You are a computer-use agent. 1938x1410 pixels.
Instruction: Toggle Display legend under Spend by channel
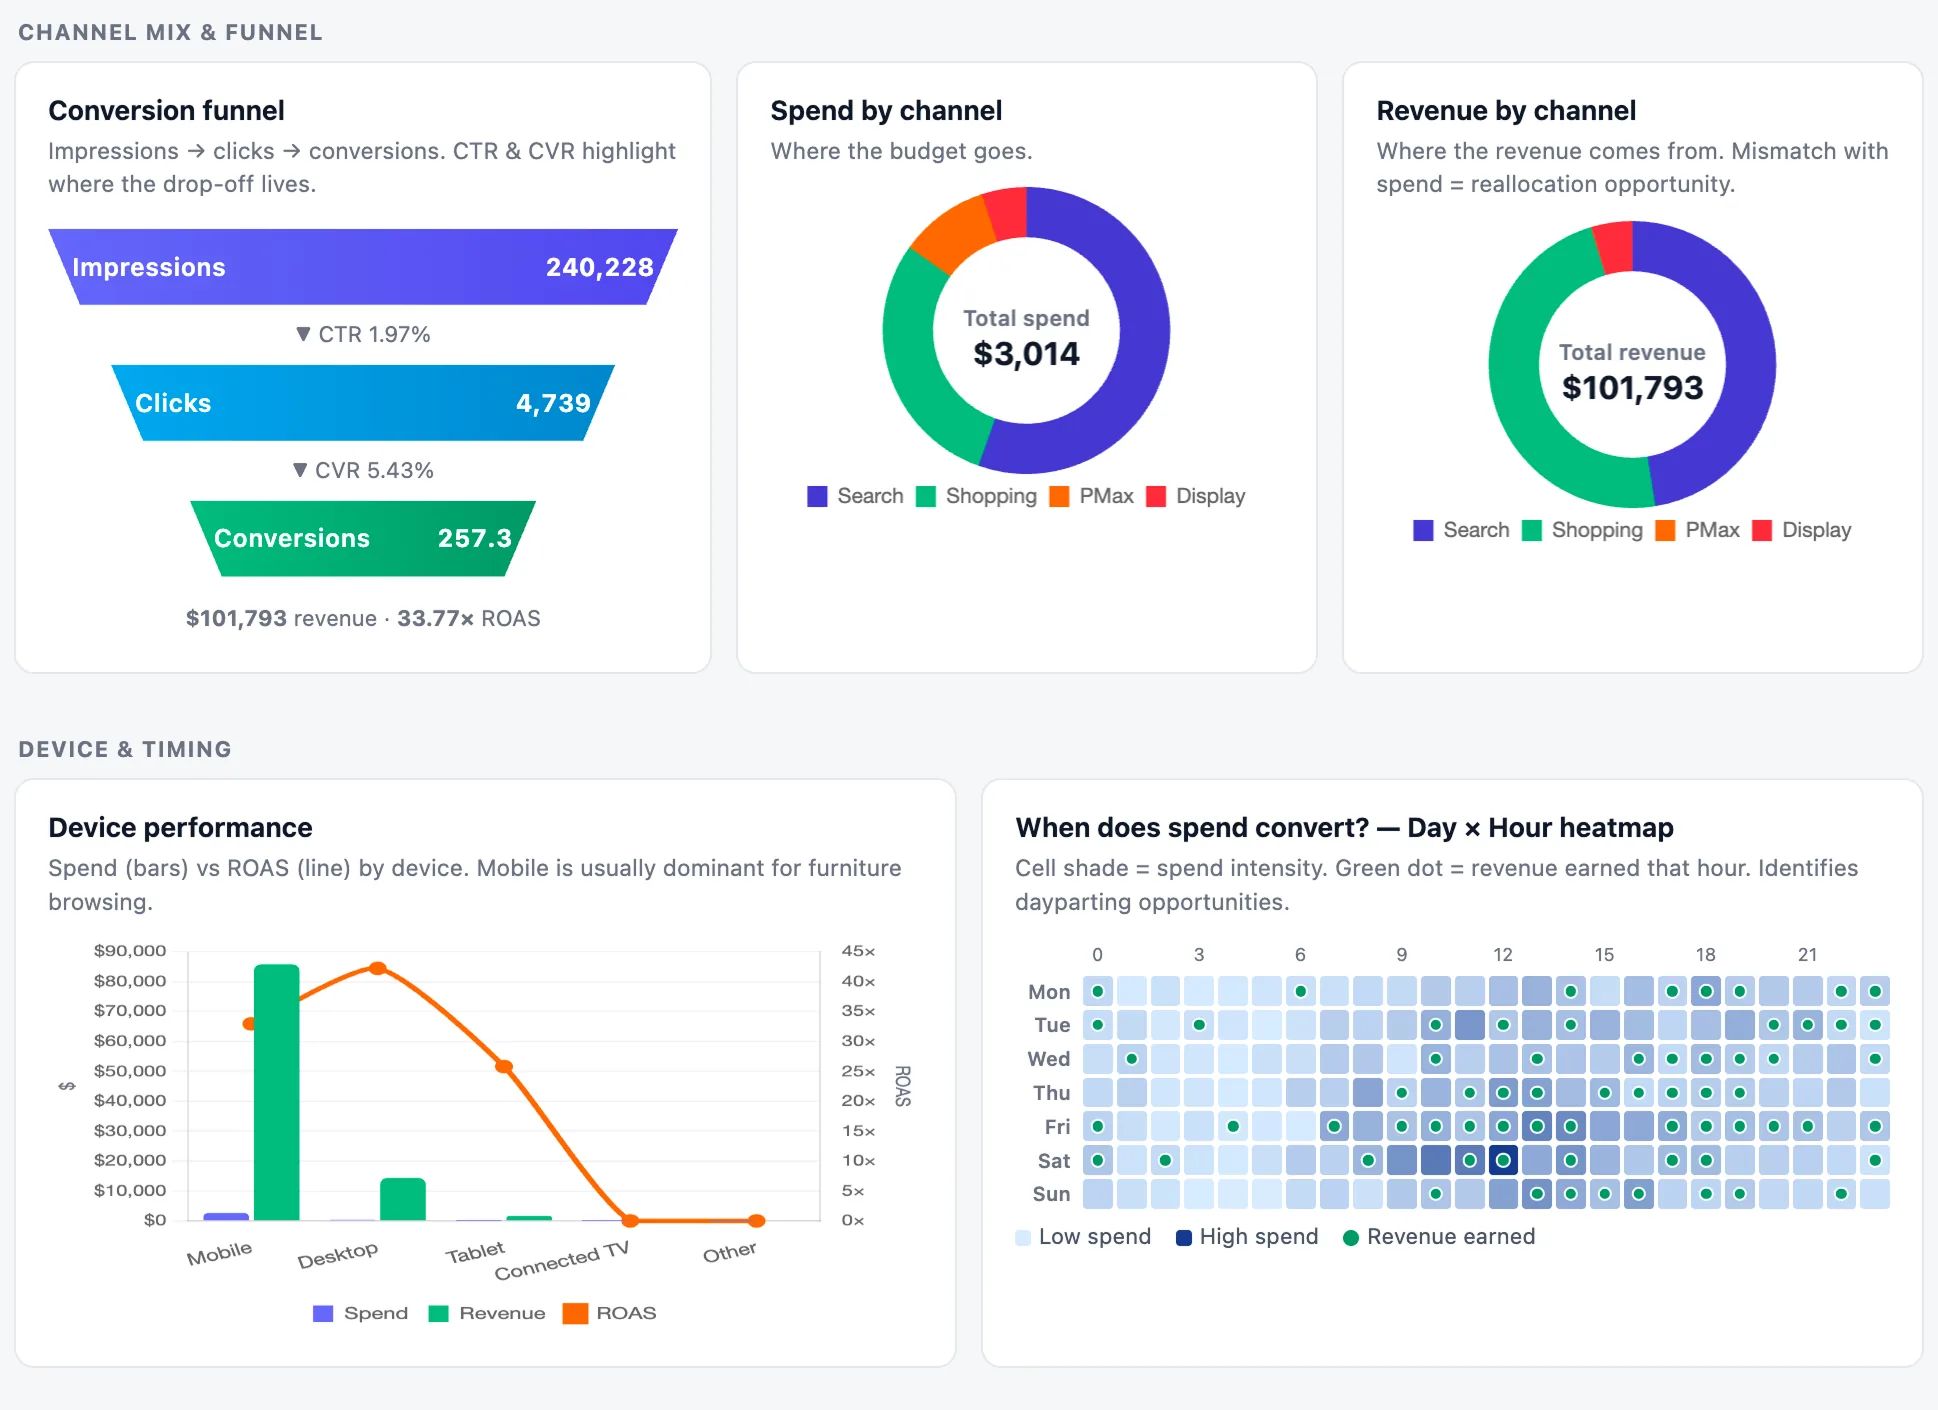click(x=1195, y=496)
